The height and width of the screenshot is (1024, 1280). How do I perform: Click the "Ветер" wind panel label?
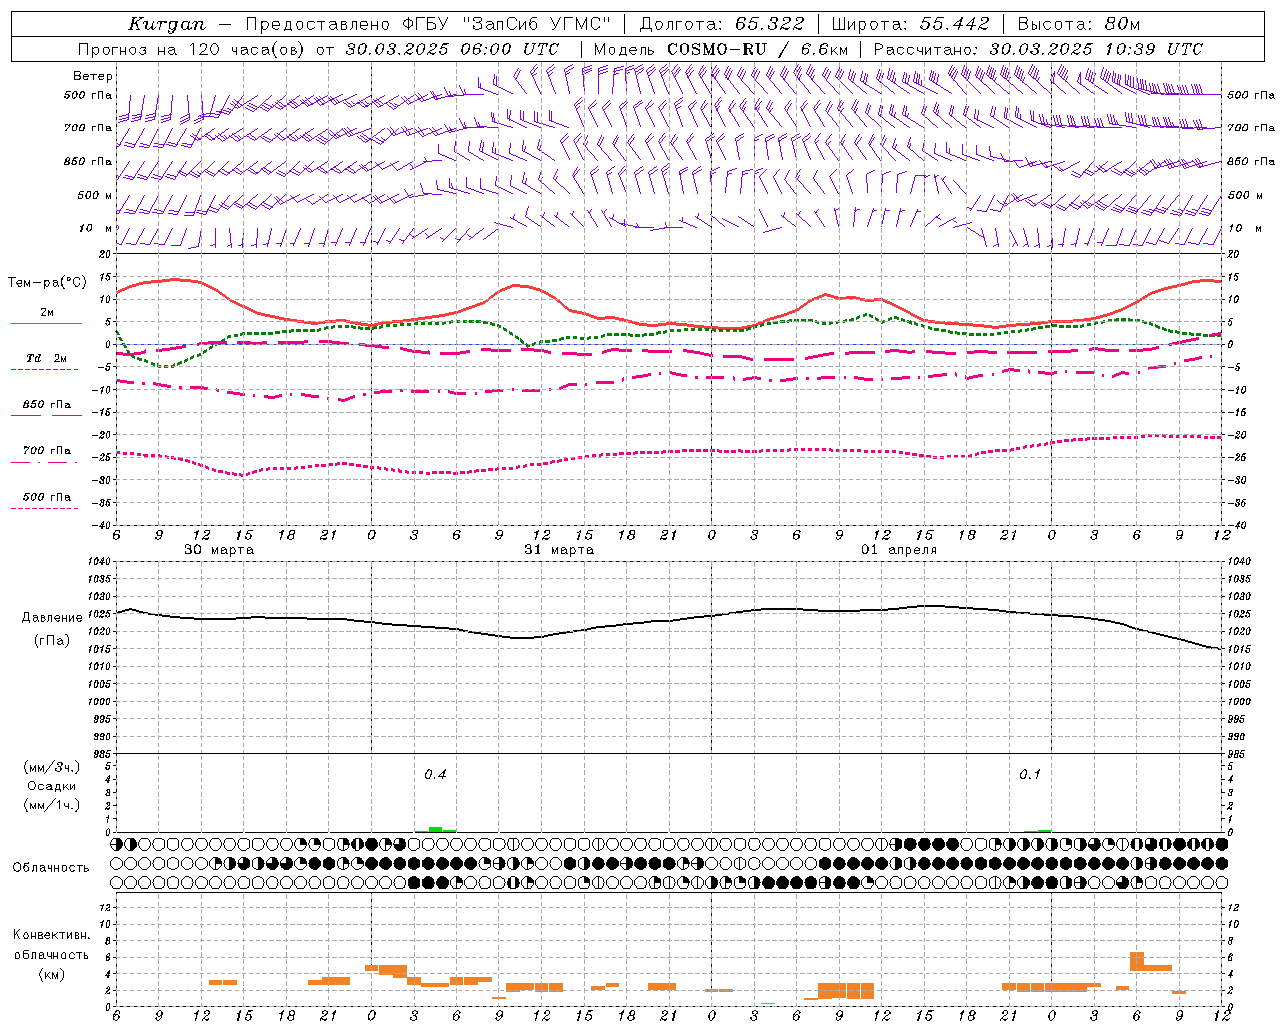[93, 76]
